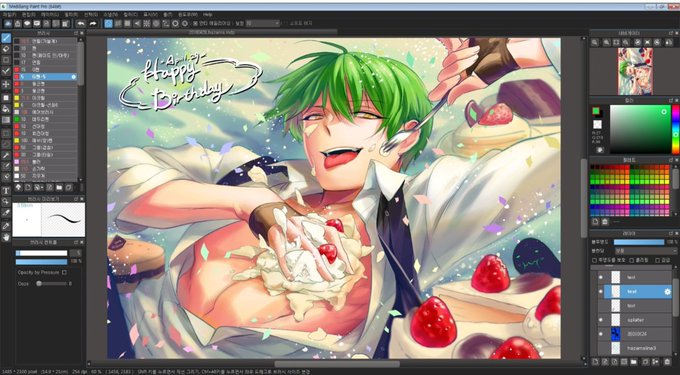The image size is (680, 375).
Task: Click the Redo arrow in toolbar
Action: [x=92, y=23]
